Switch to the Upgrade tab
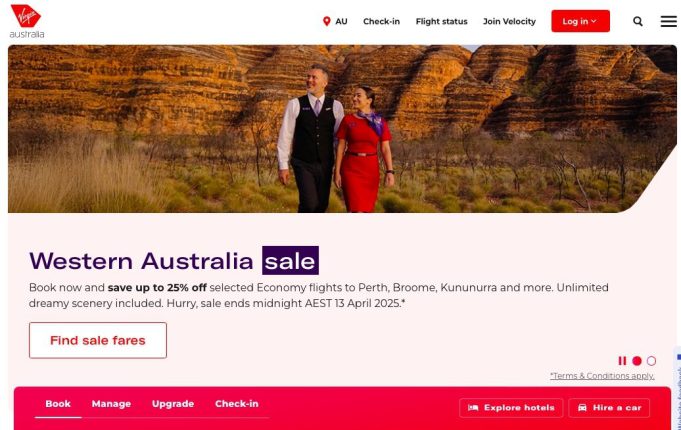Screen dimensions: 681x430 click(x=173, y=404)
